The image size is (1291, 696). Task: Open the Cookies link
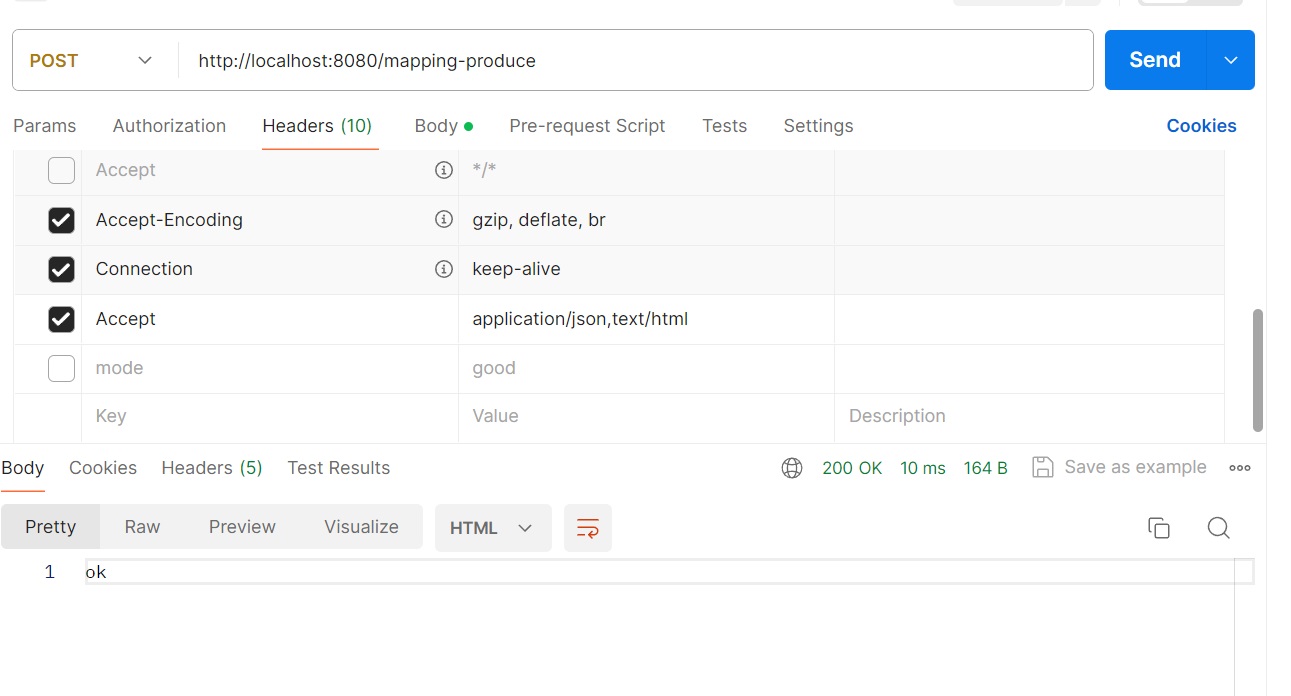(1201, 126)
